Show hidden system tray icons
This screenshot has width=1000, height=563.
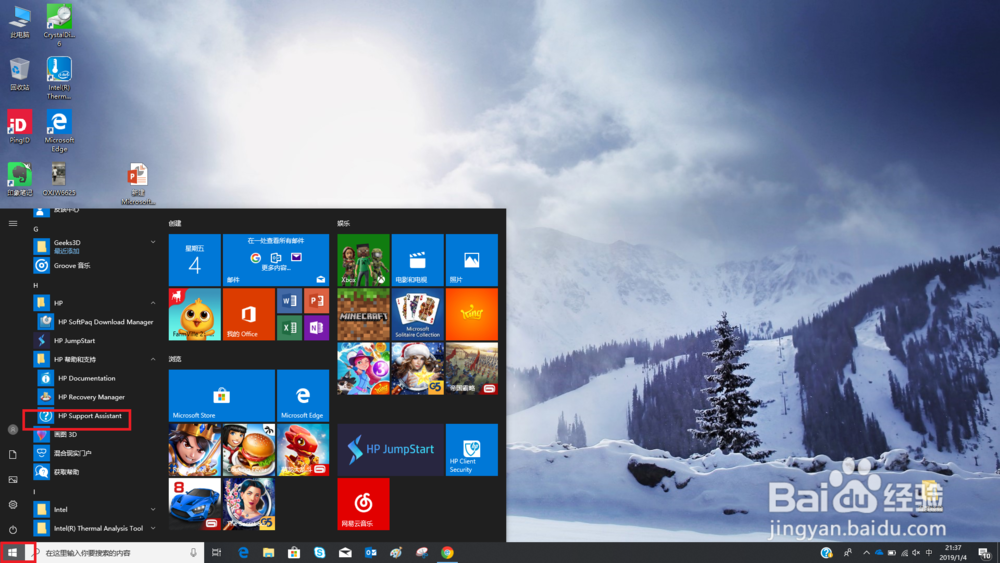point(866,553)
